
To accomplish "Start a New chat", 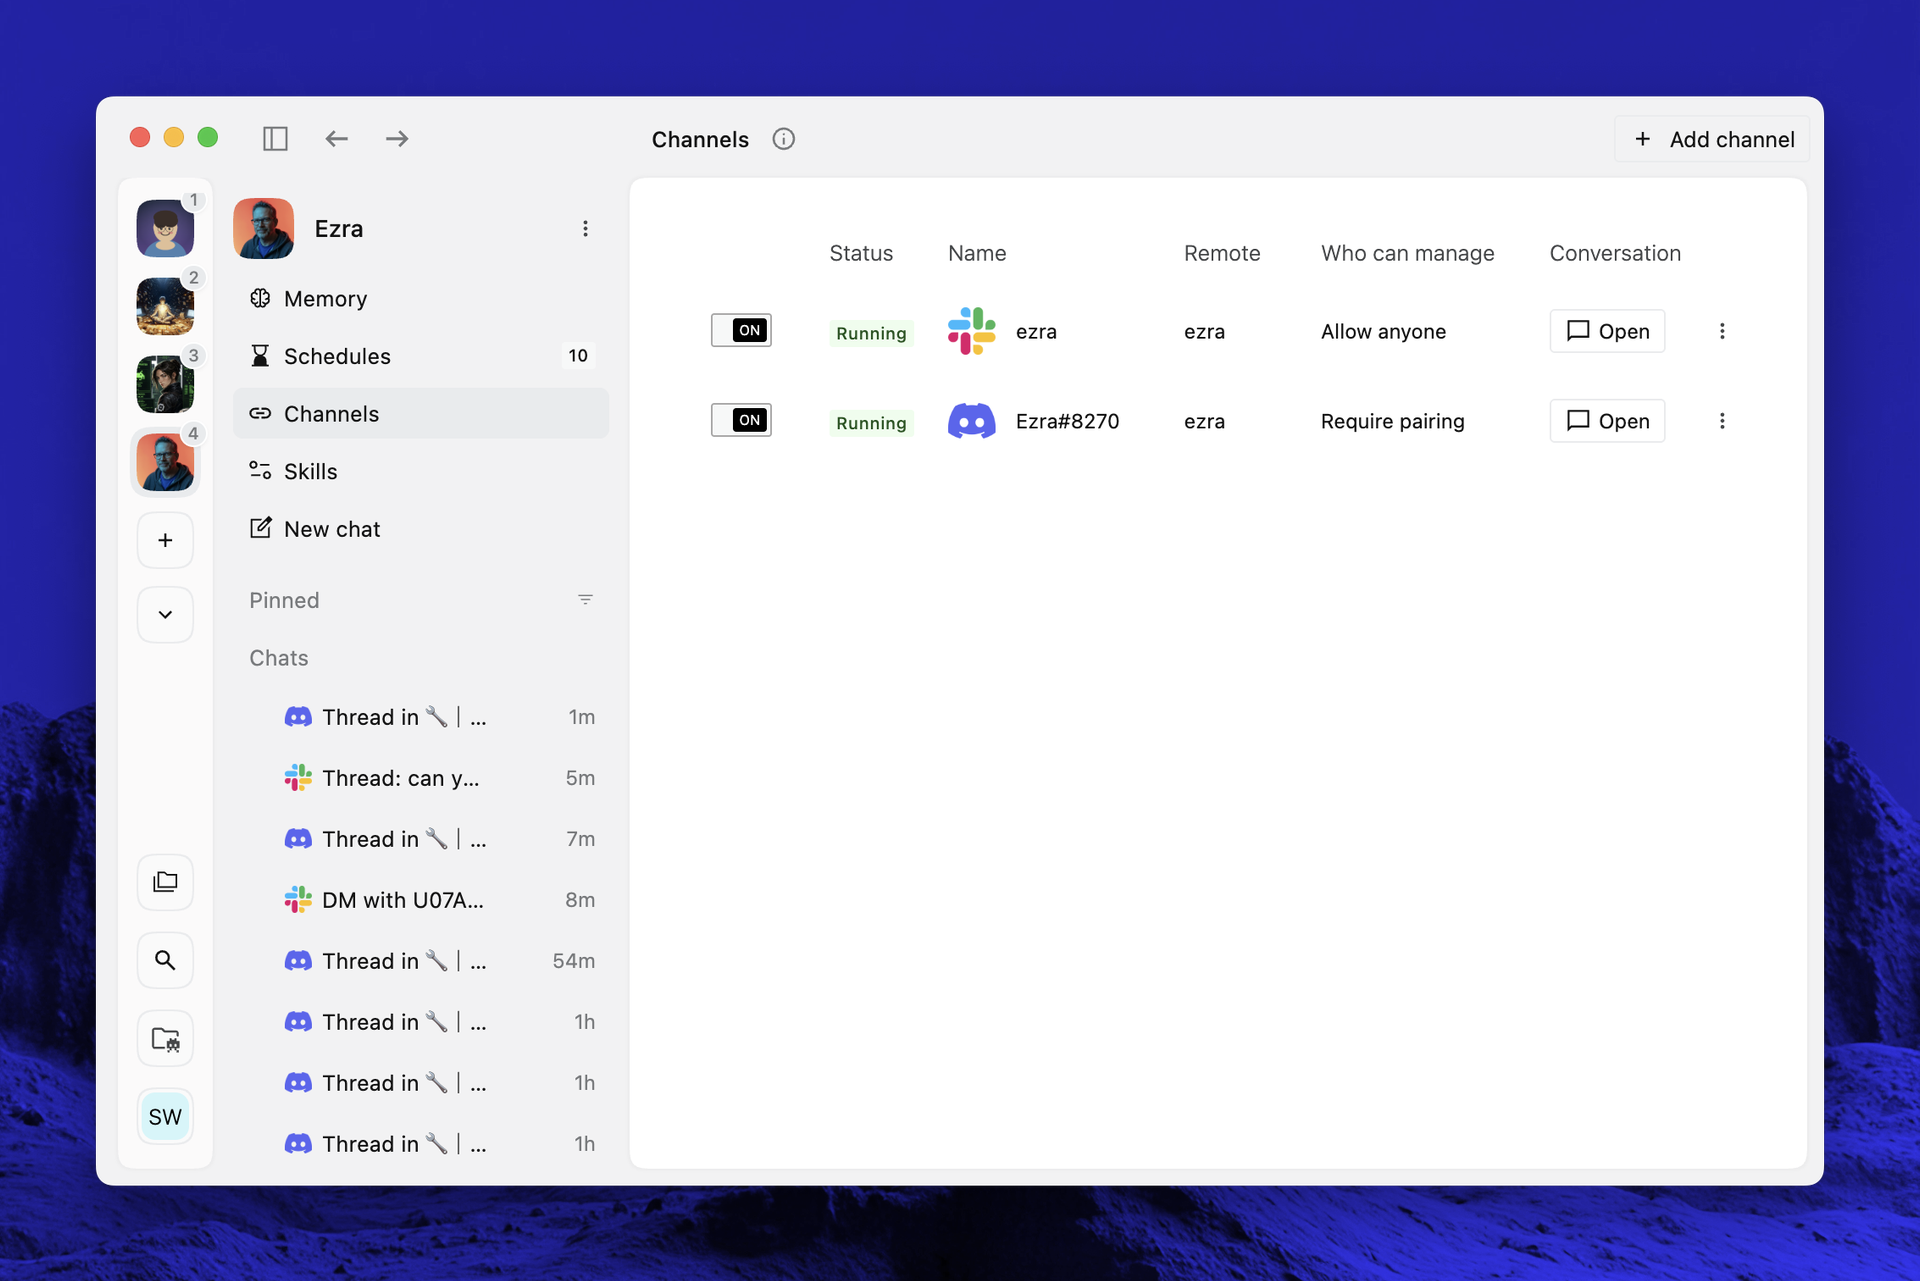I will (x=421, y=529).
